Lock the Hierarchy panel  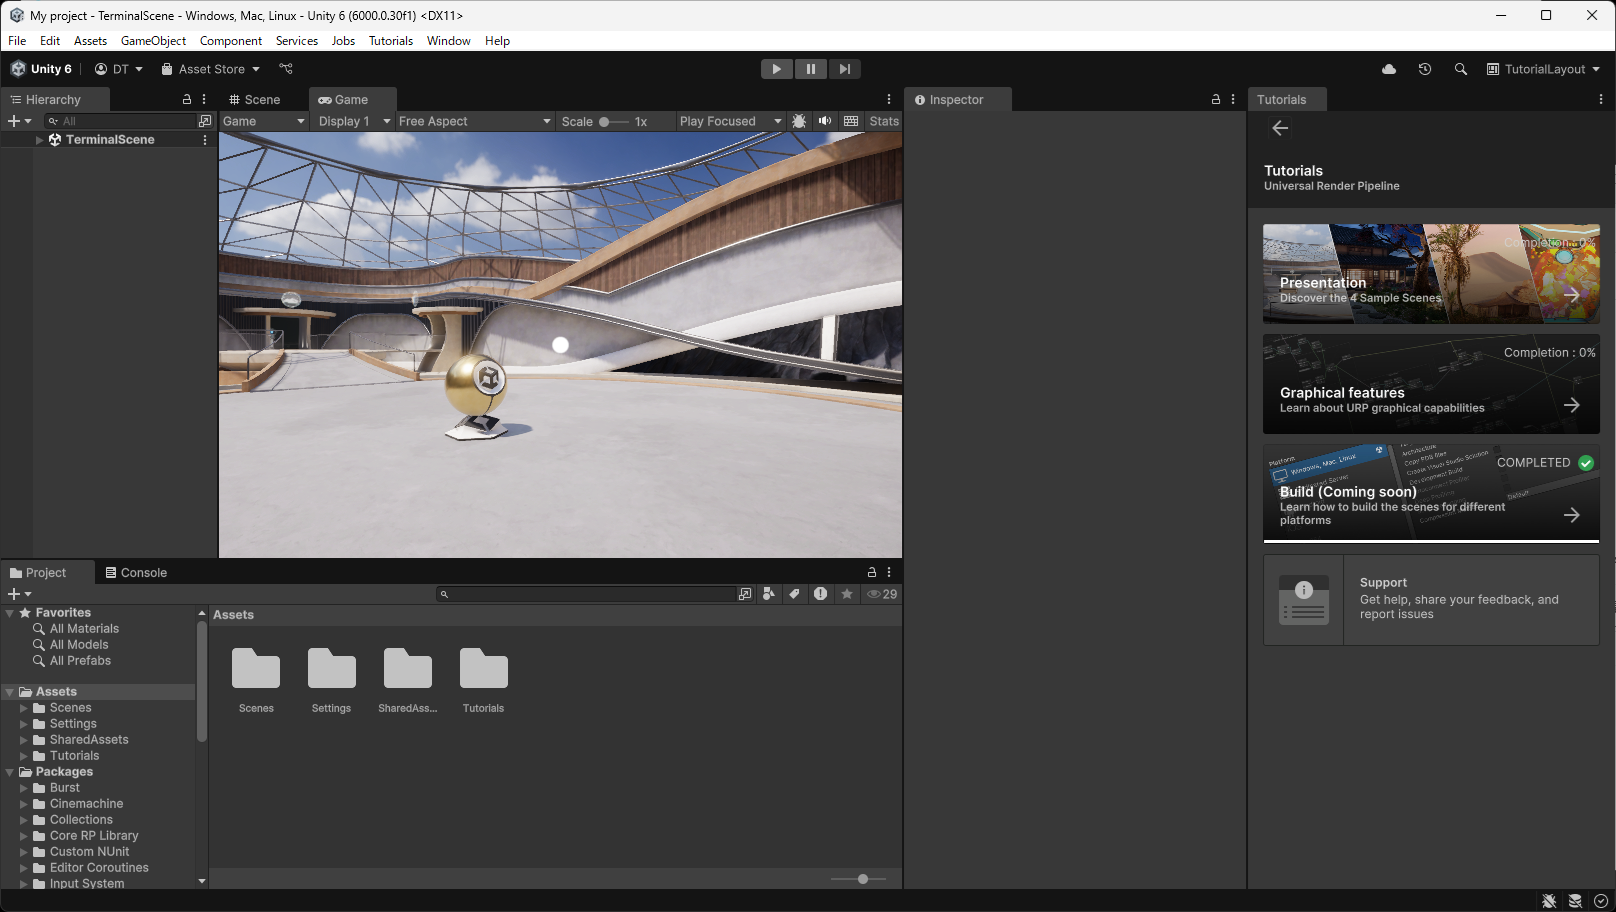pyautogui.click(x=187, y=99)
